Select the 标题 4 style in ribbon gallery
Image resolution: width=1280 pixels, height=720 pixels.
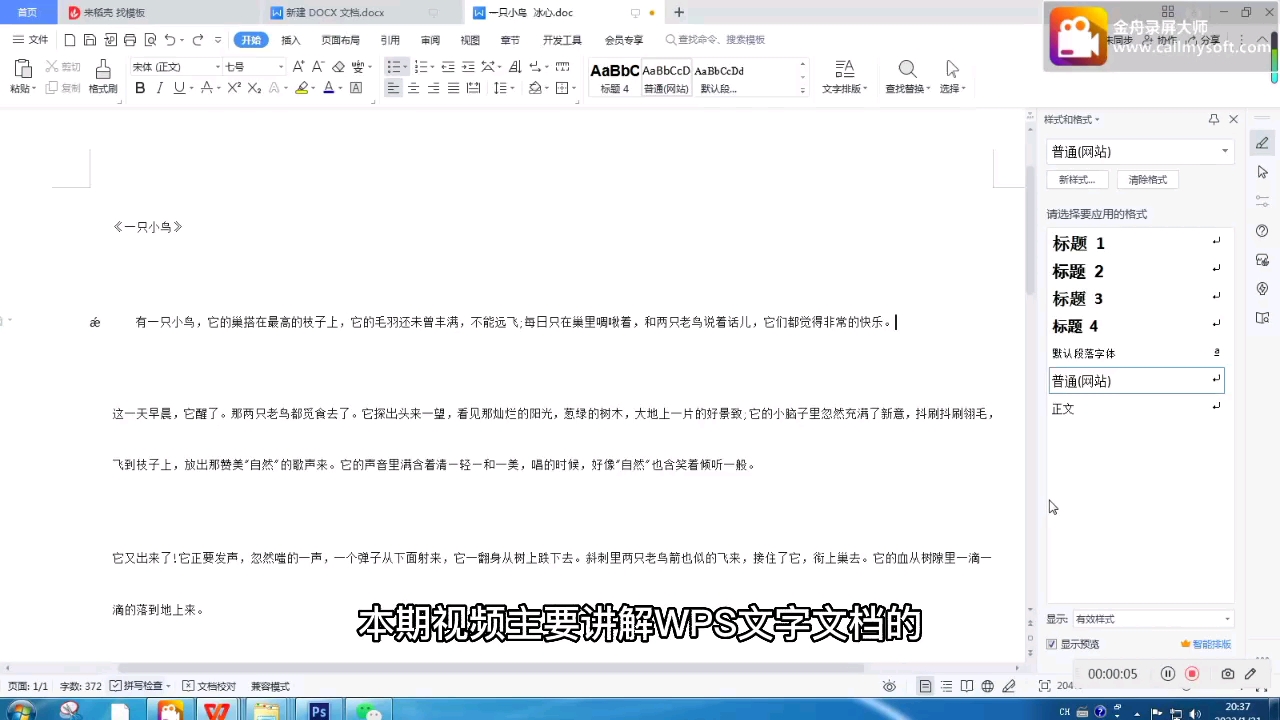(614, 77)
